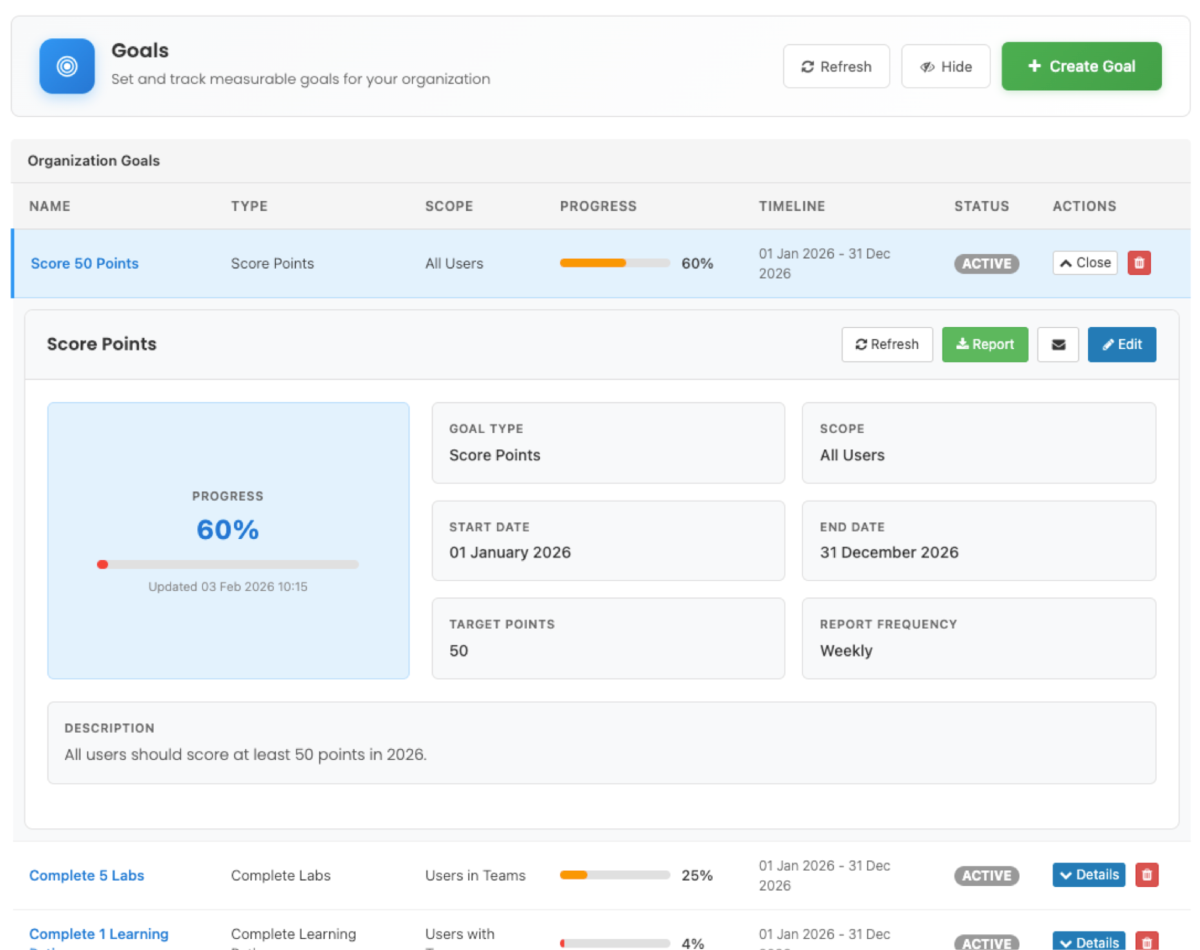Select the Edit pencil button

(1121, 344)
